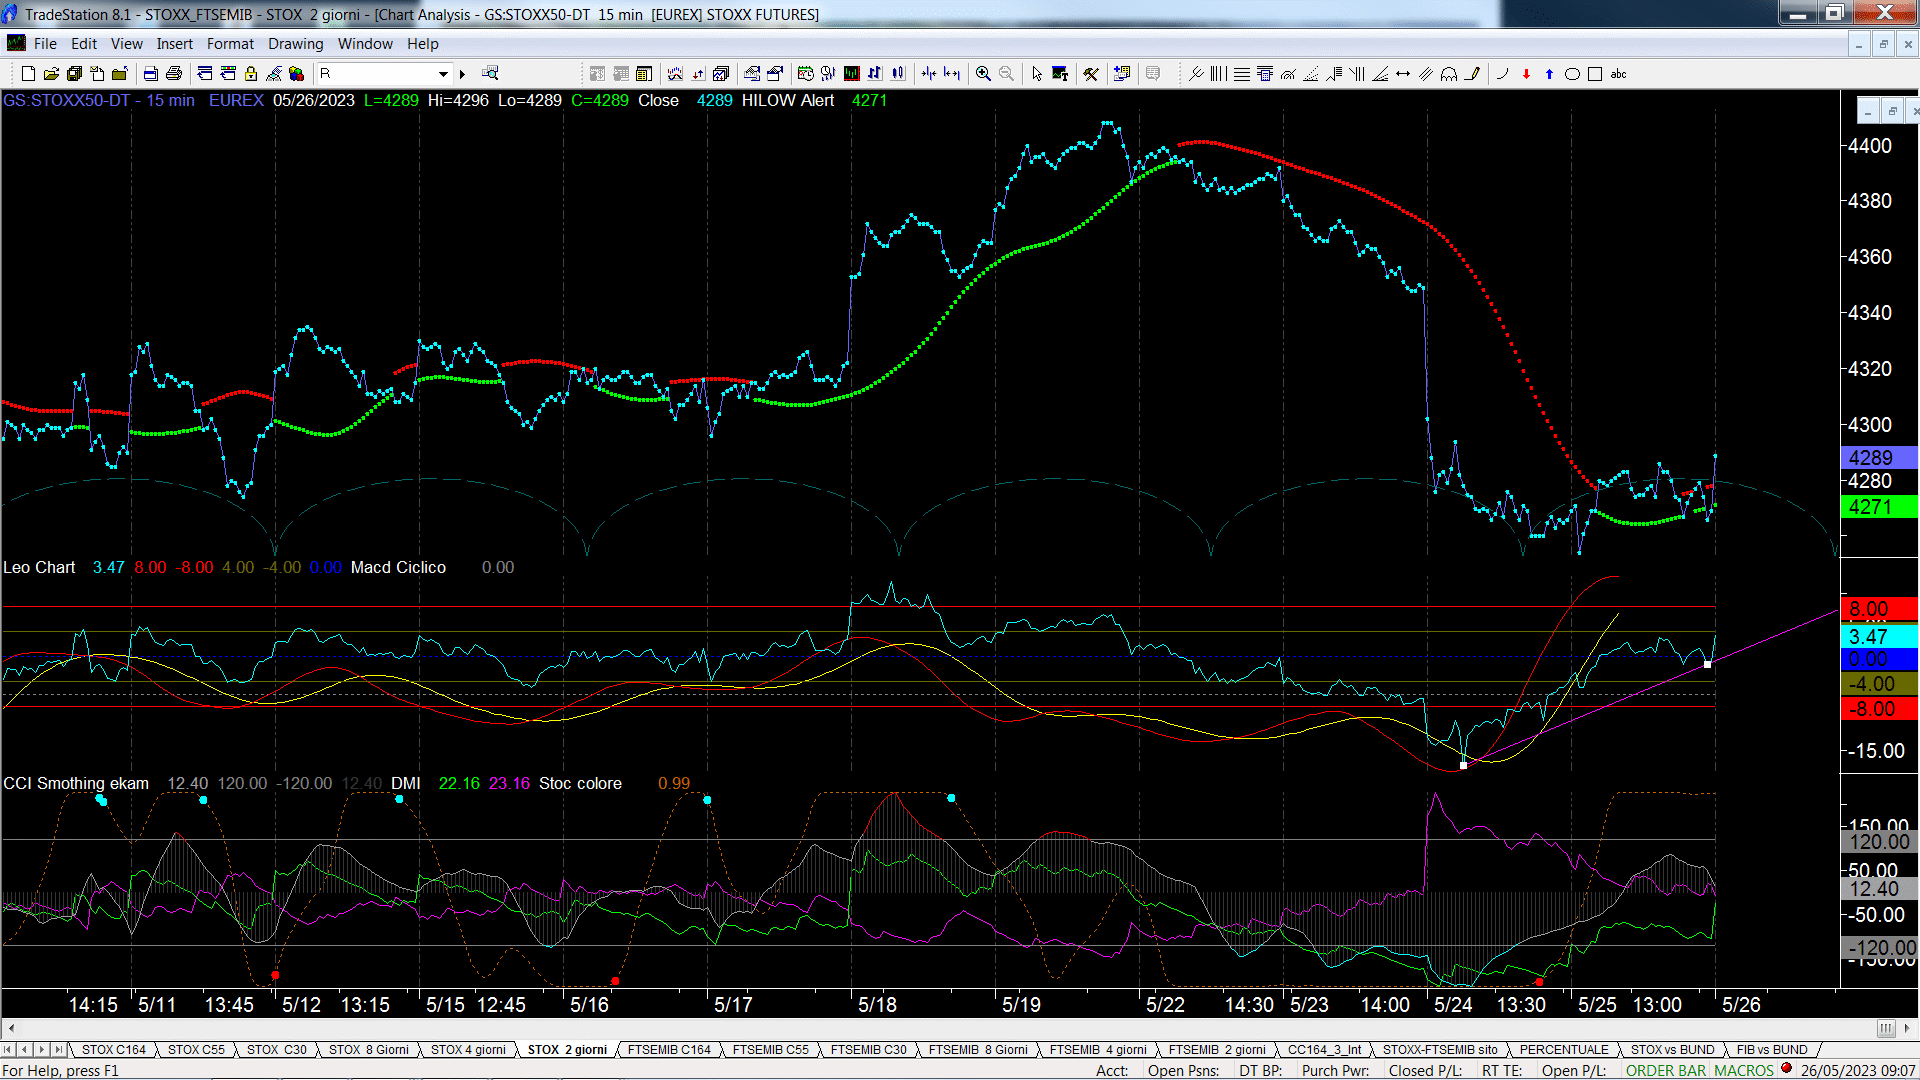Viewport: 1920px width, 1080px height.
Task: Click the compress bar spacing icon
Action: (x=929, y=73)
